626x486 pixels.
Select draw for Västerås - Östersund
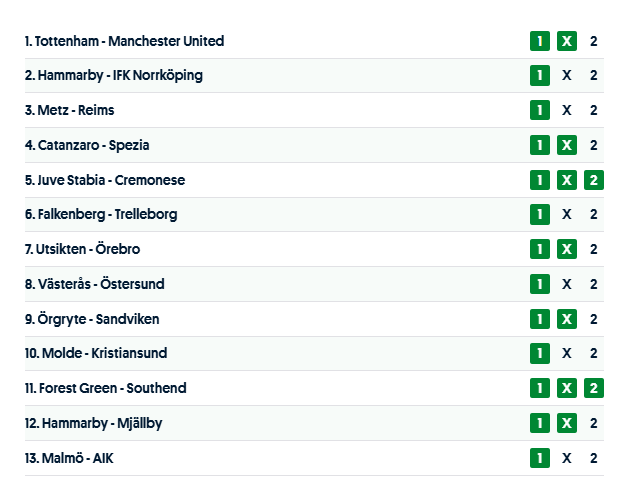point(567,284)
